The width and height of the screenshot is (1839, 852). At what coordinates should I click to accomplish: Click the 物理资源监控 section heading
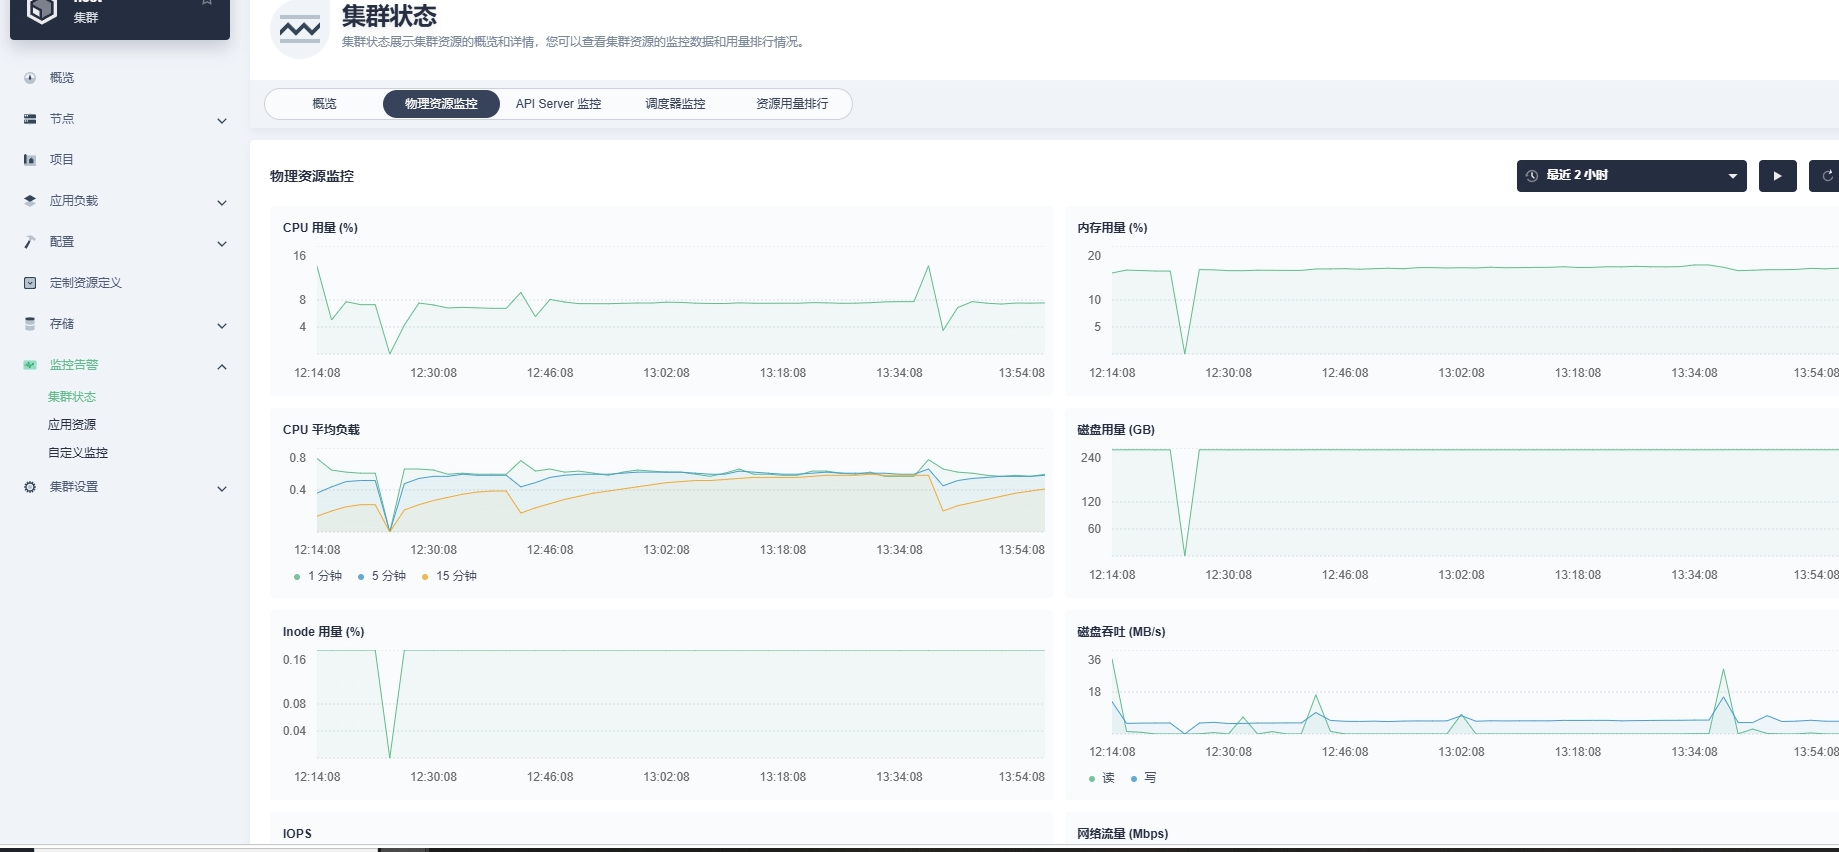coord(312,176)
